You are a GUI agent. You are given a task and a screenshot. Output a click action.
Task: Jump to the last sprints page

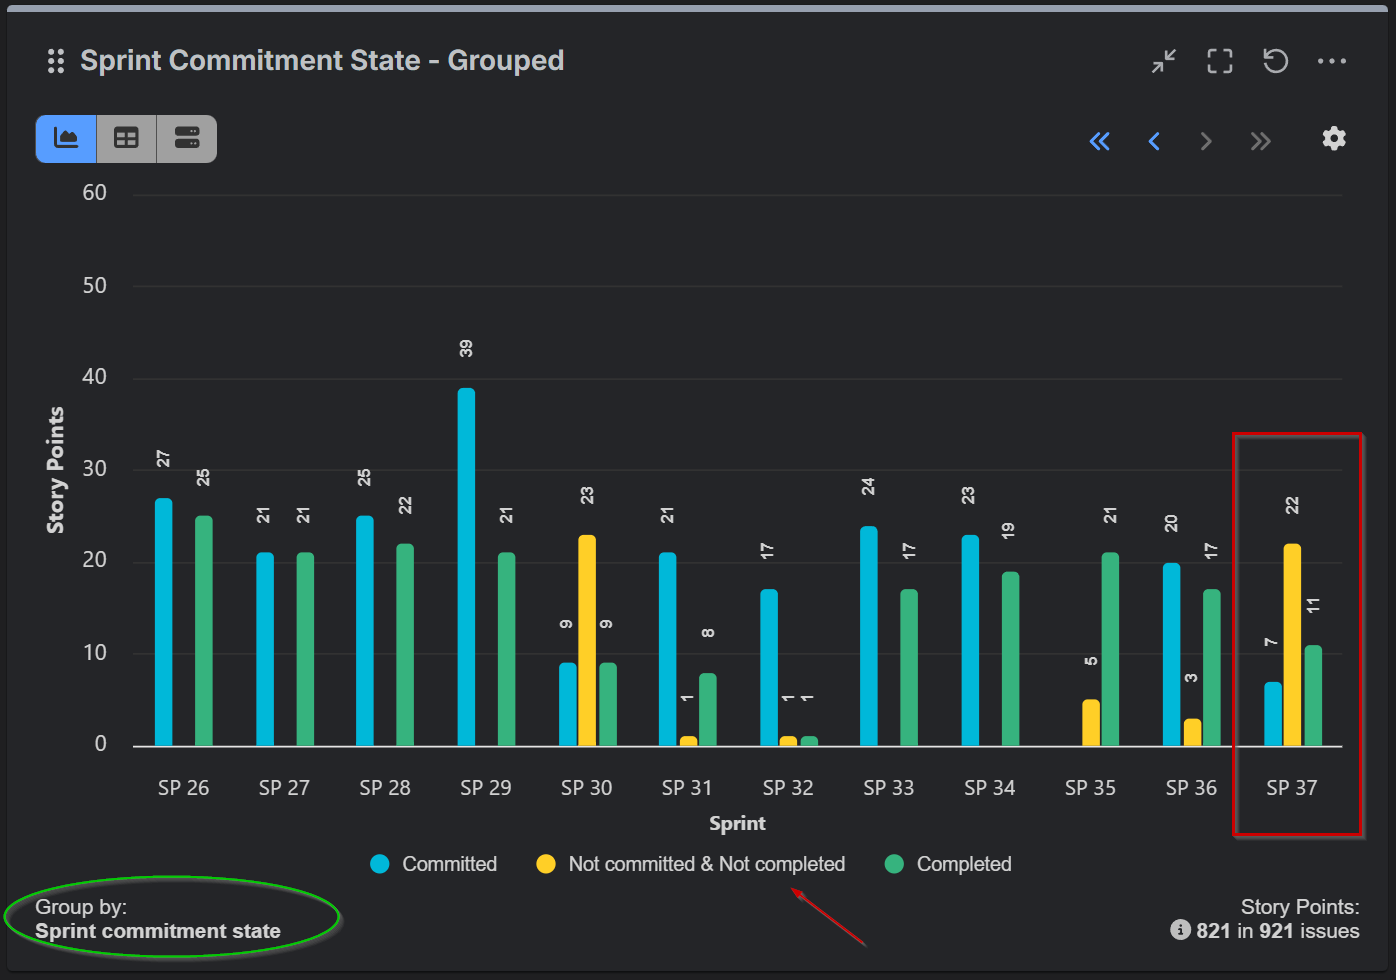(x=1260, y=141)
